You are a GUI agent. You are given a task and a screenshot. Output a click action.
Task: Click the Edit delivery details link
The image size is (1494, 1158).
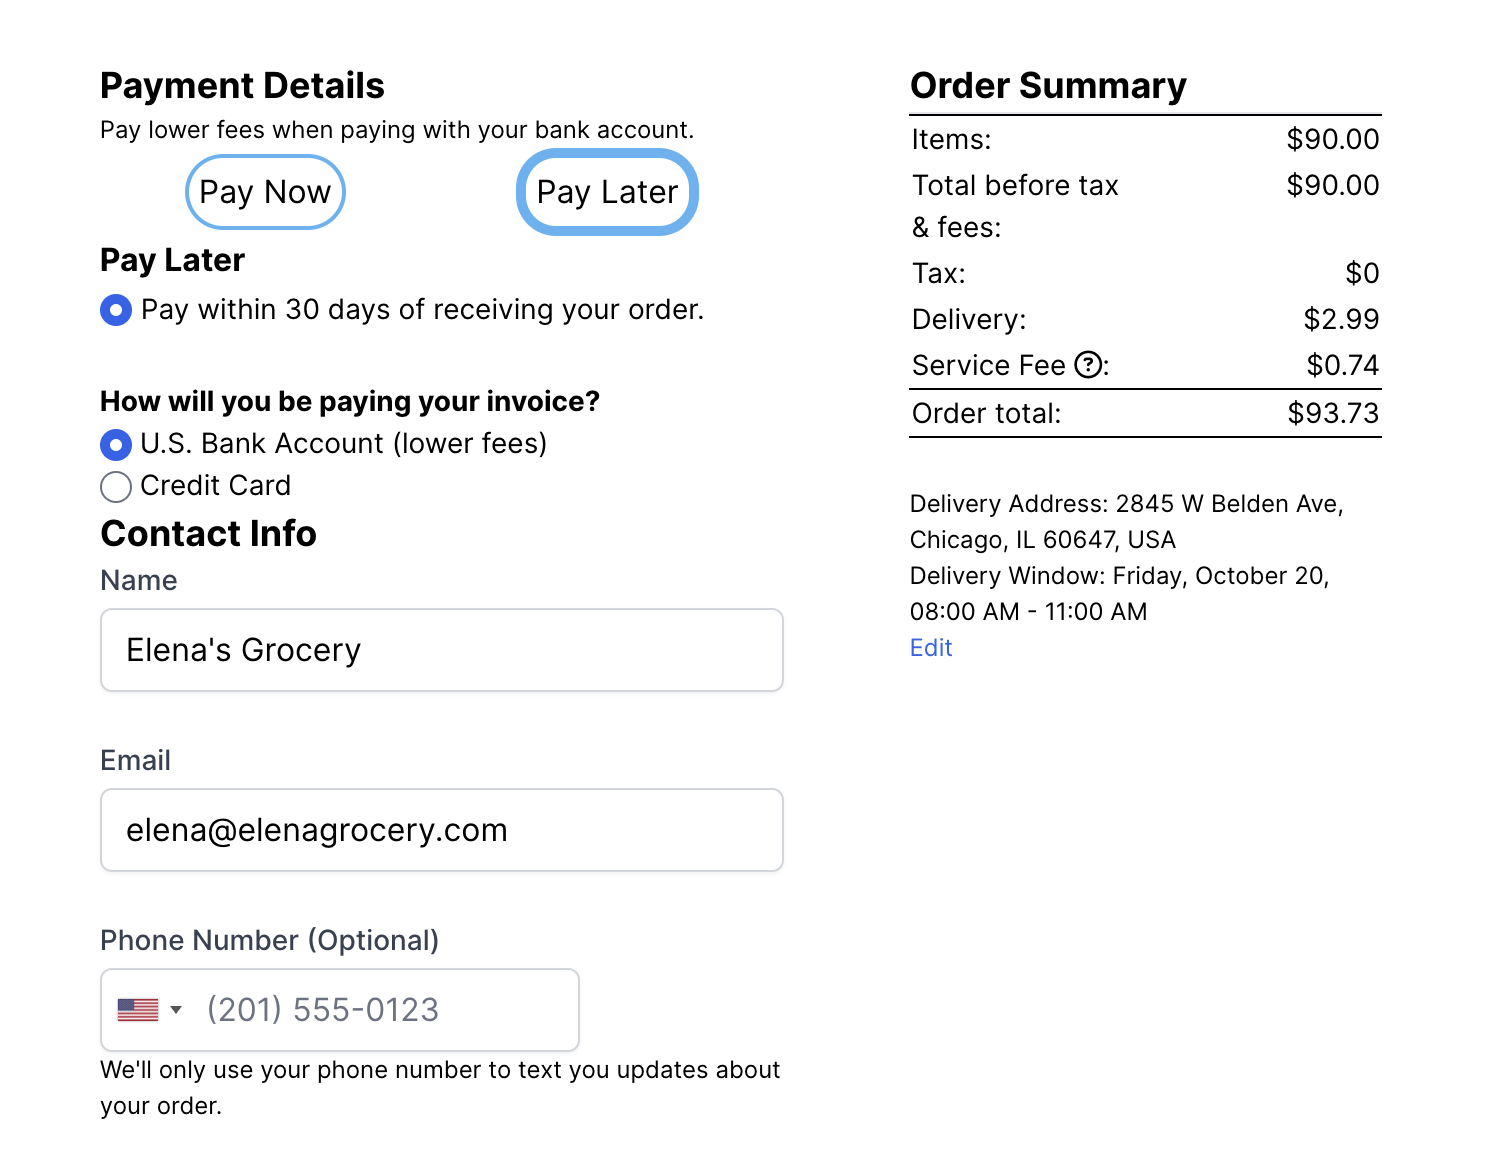coord(931,648)
